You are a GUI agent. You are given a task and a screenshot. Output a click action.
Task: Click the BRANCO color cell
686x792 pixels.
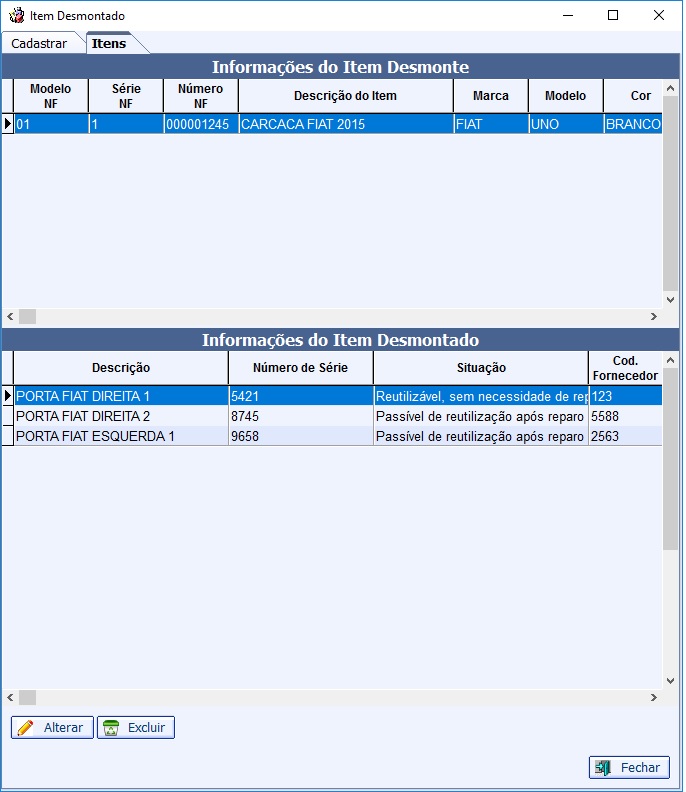pyautogui.click(x=633, y=124)
